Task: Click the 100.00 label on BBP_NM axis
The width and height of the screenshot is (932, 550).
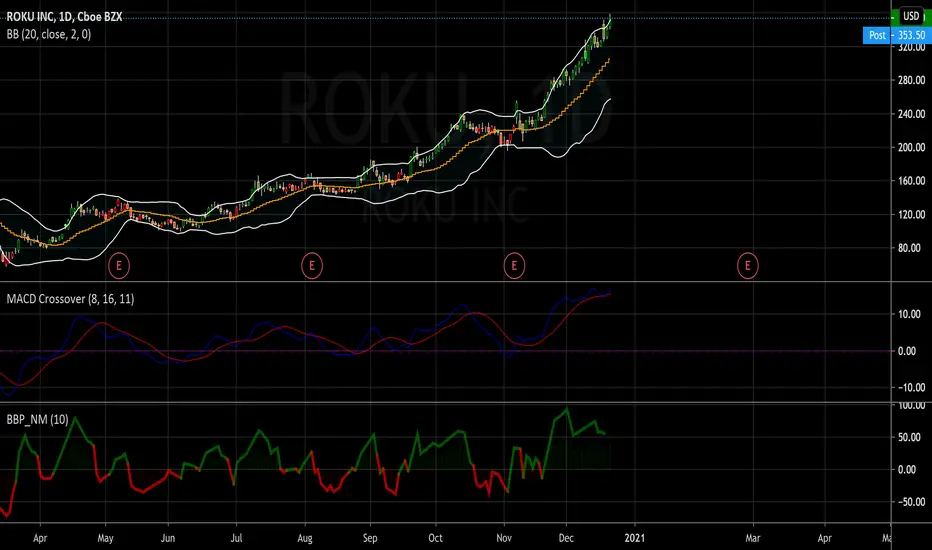Action: 911,406
